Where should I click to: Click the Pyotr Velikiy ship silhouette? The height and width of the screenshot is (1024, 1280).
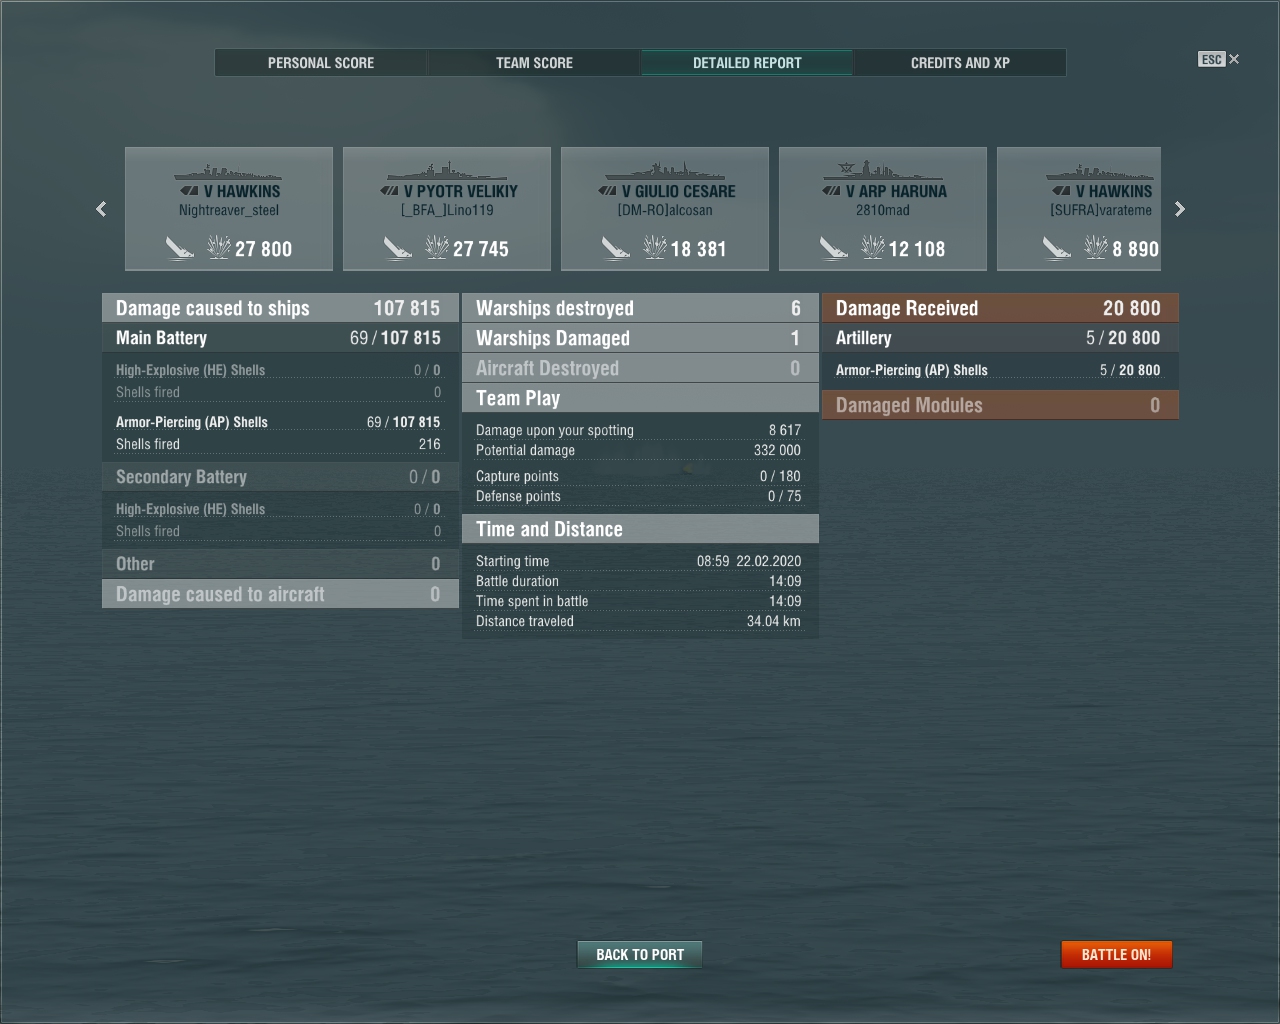pos(447,170)
